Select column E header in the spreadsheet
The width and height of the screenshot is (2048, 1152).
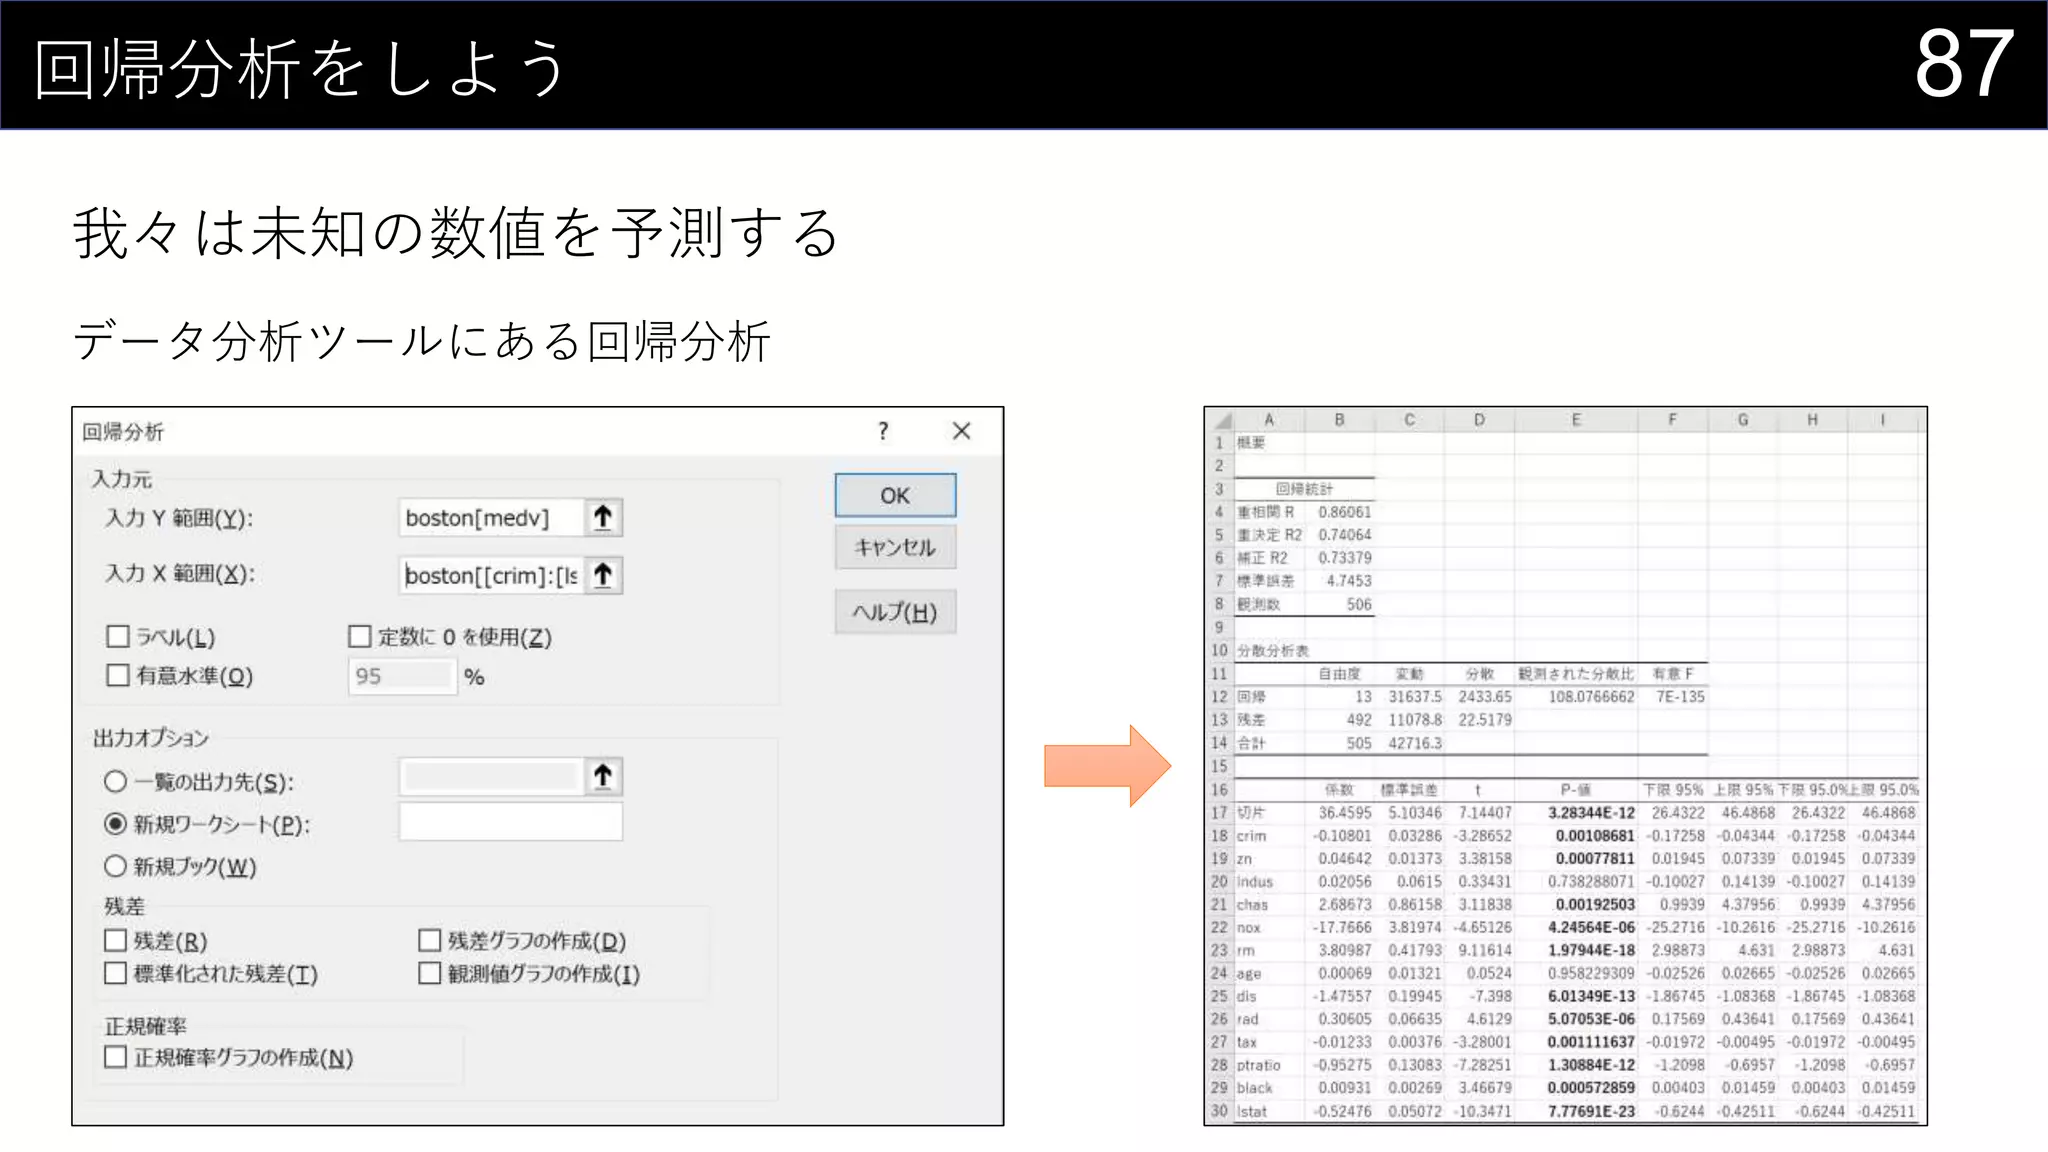pos(1576,420)
